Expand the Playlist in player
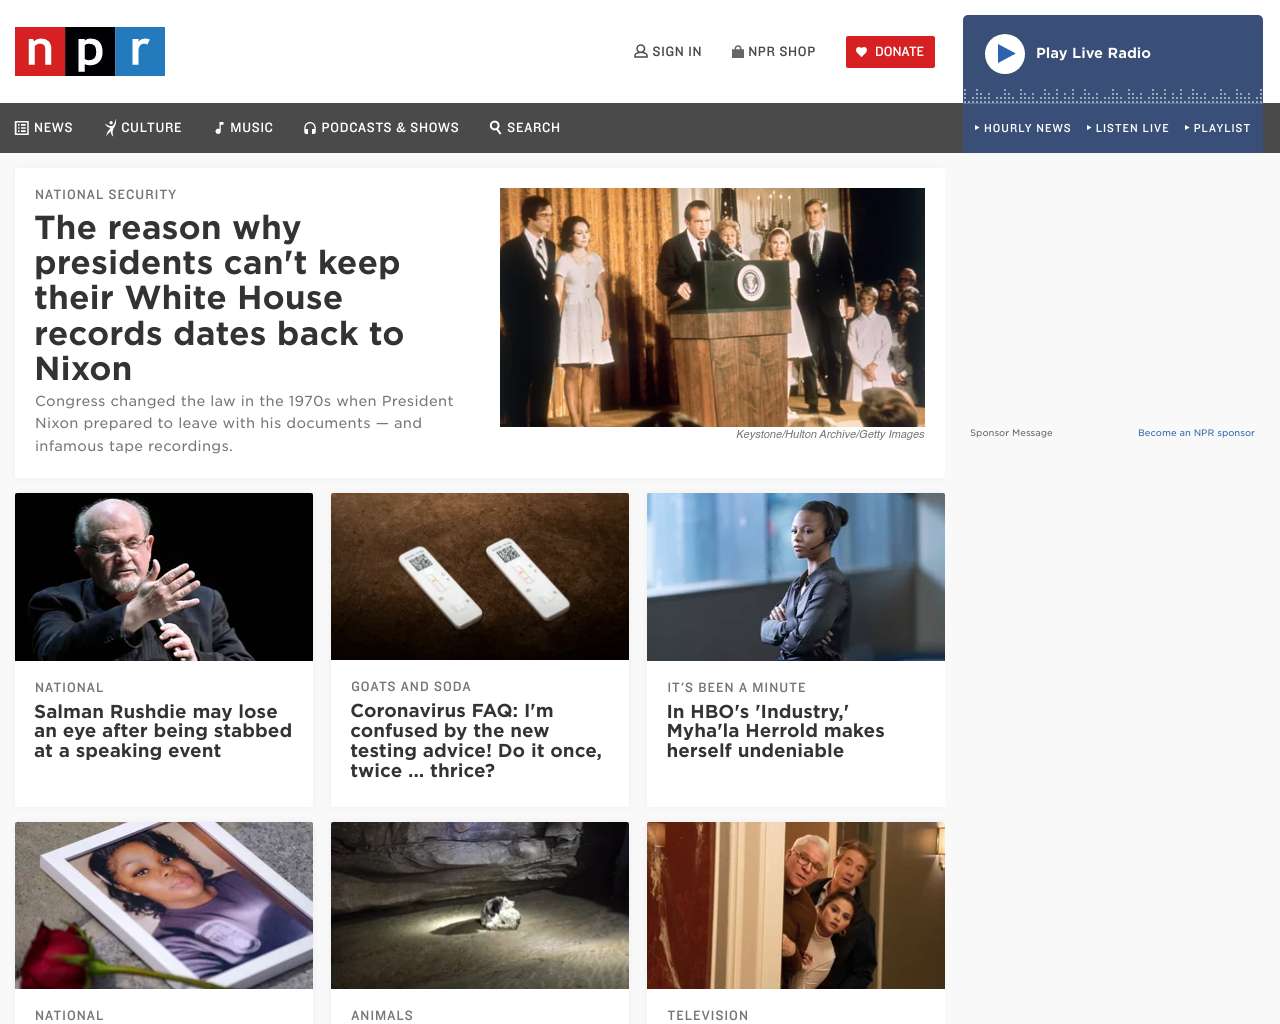This screenshot has width=1280, height=1024. tap(1218, 128)
